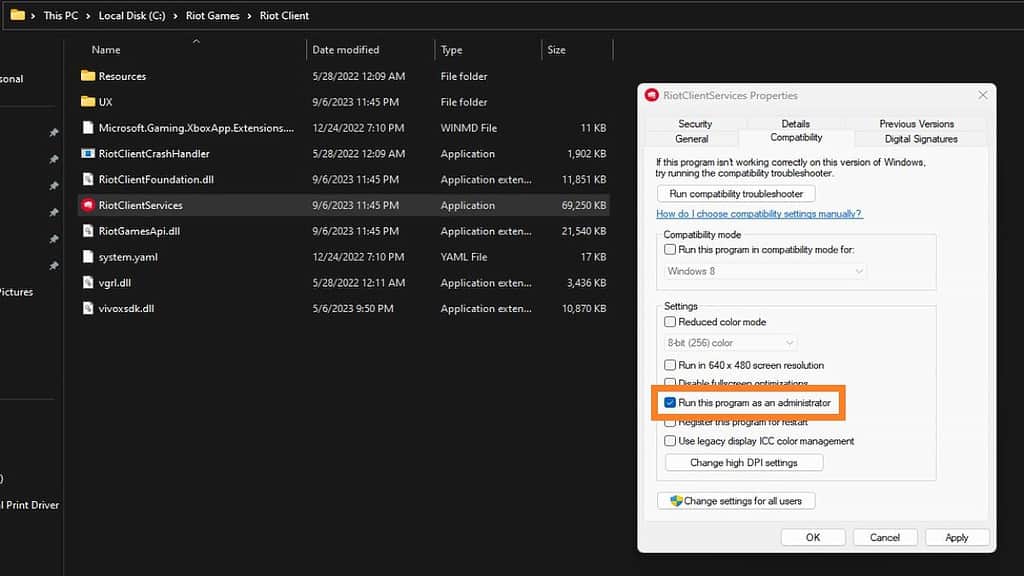Select vivoxsdk.dll file name
The image size is (1024, 576).
point(126,309)
